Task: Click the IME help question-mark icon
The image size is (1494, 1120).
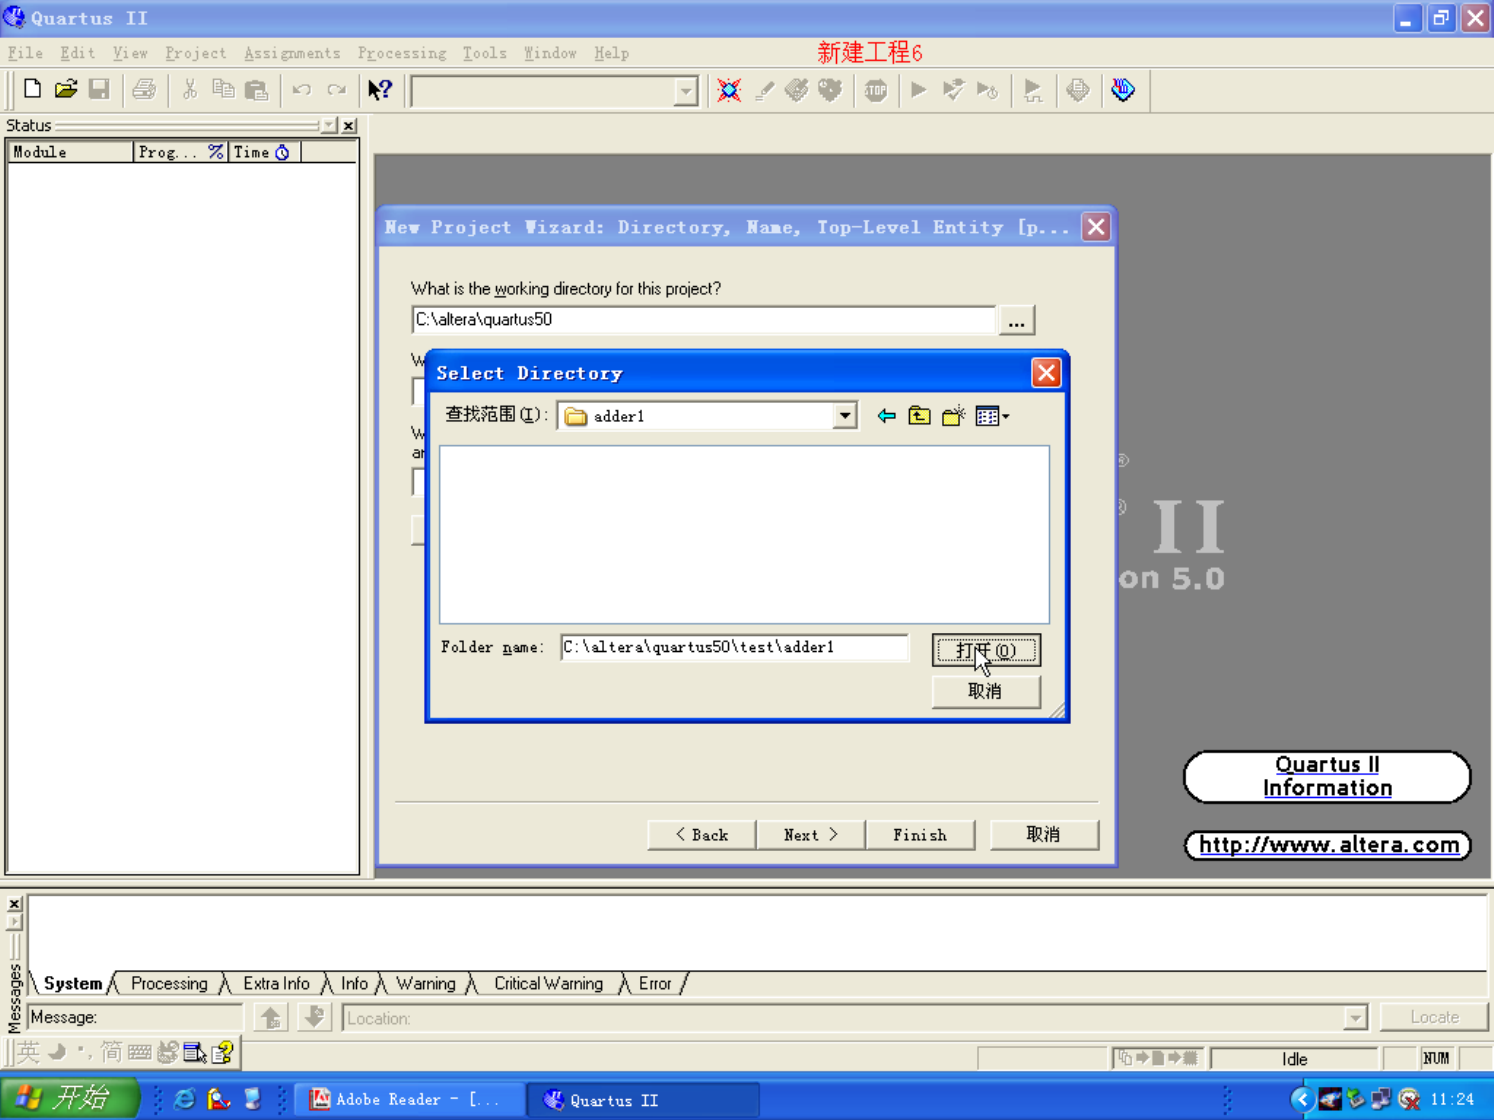Action: click(x=223, y=1052)
